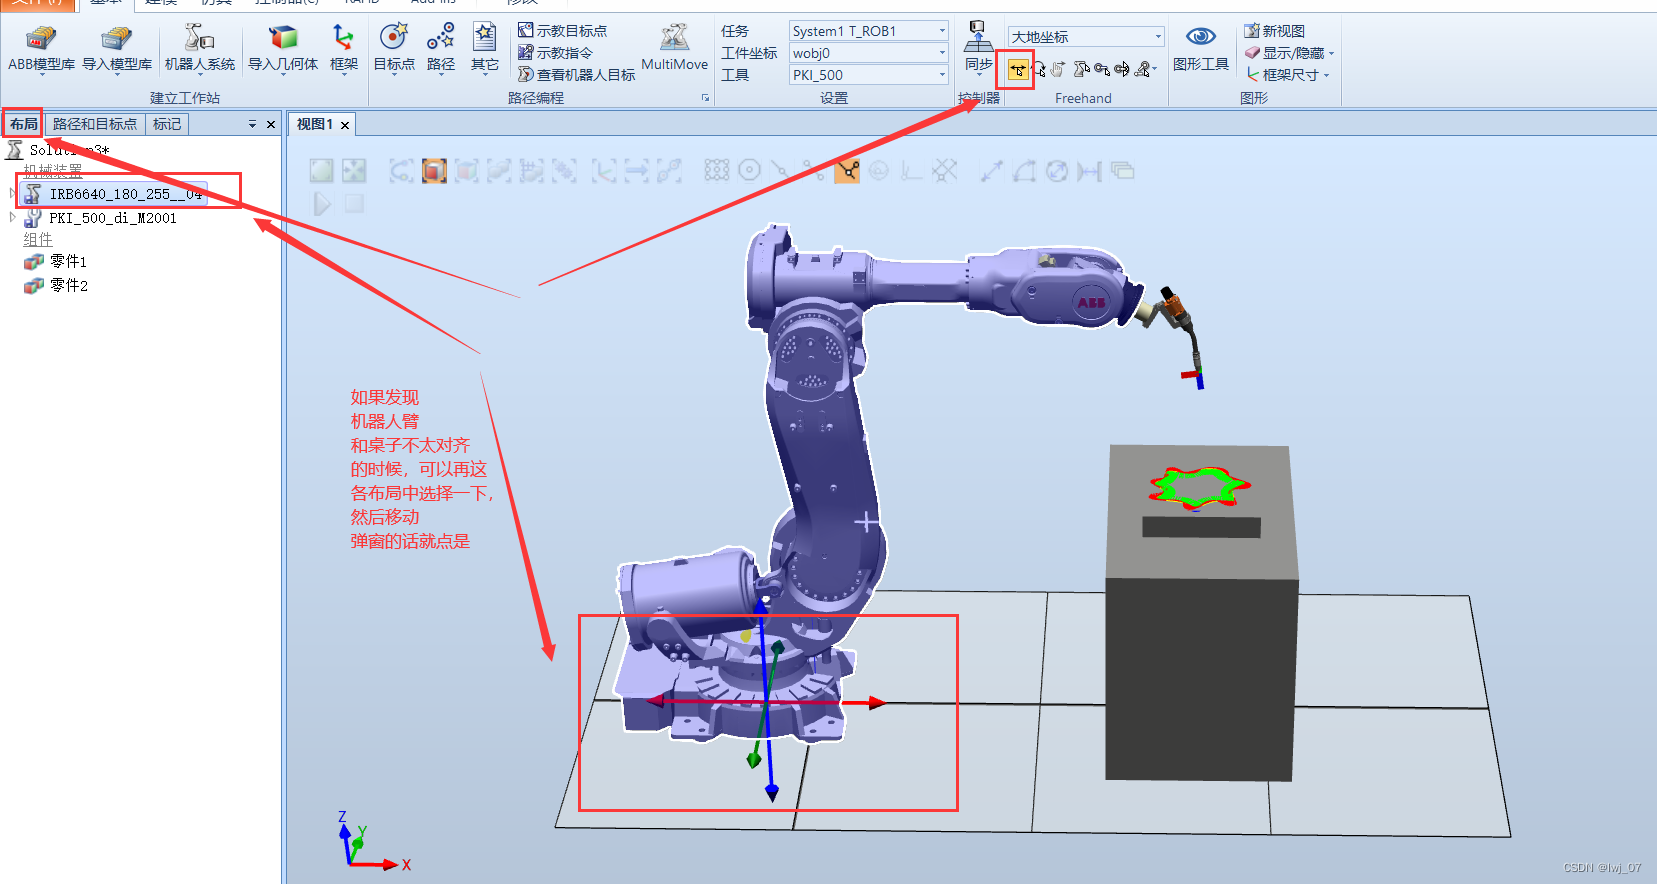The height and width of the screenshot is (884, 1657).
Task: Click the simulation Play button
Action: coord(322,204)
